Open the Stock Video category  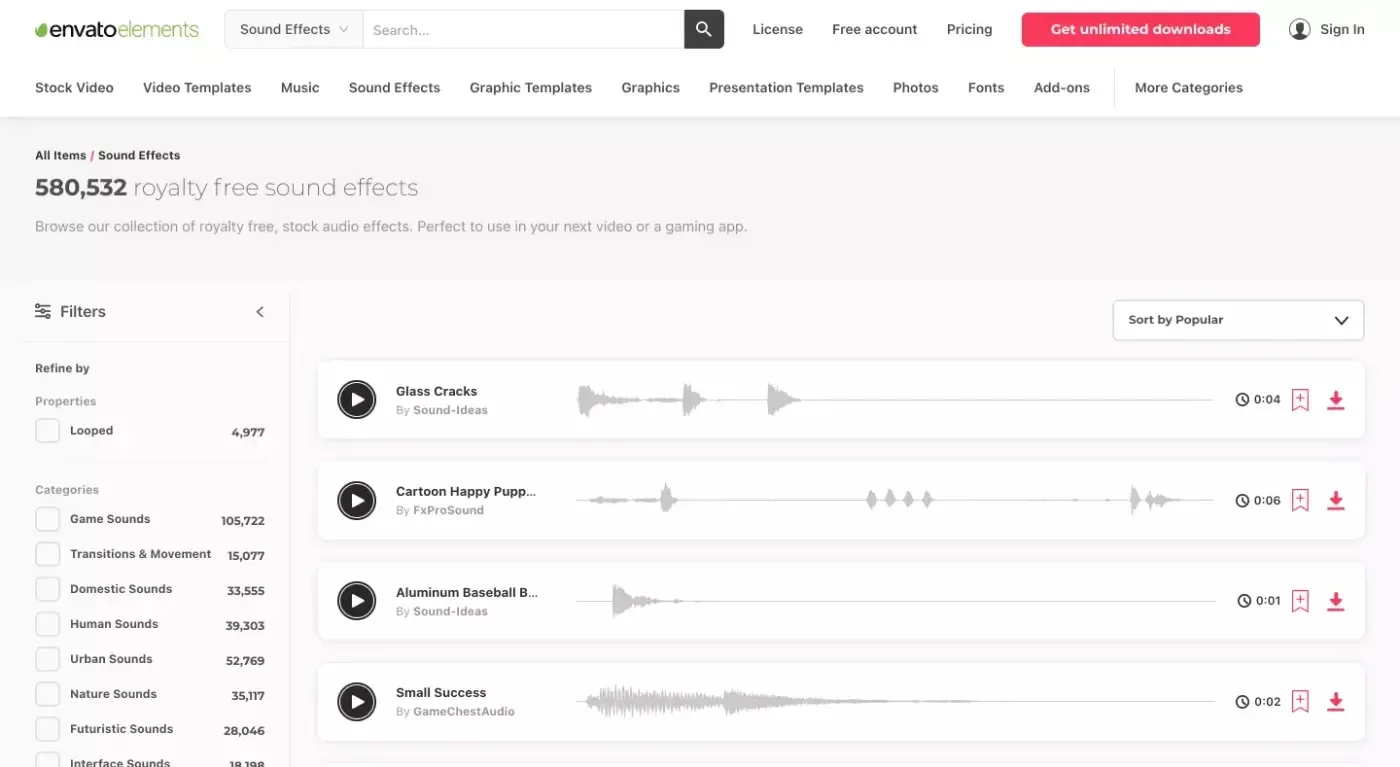coord(74,88)
